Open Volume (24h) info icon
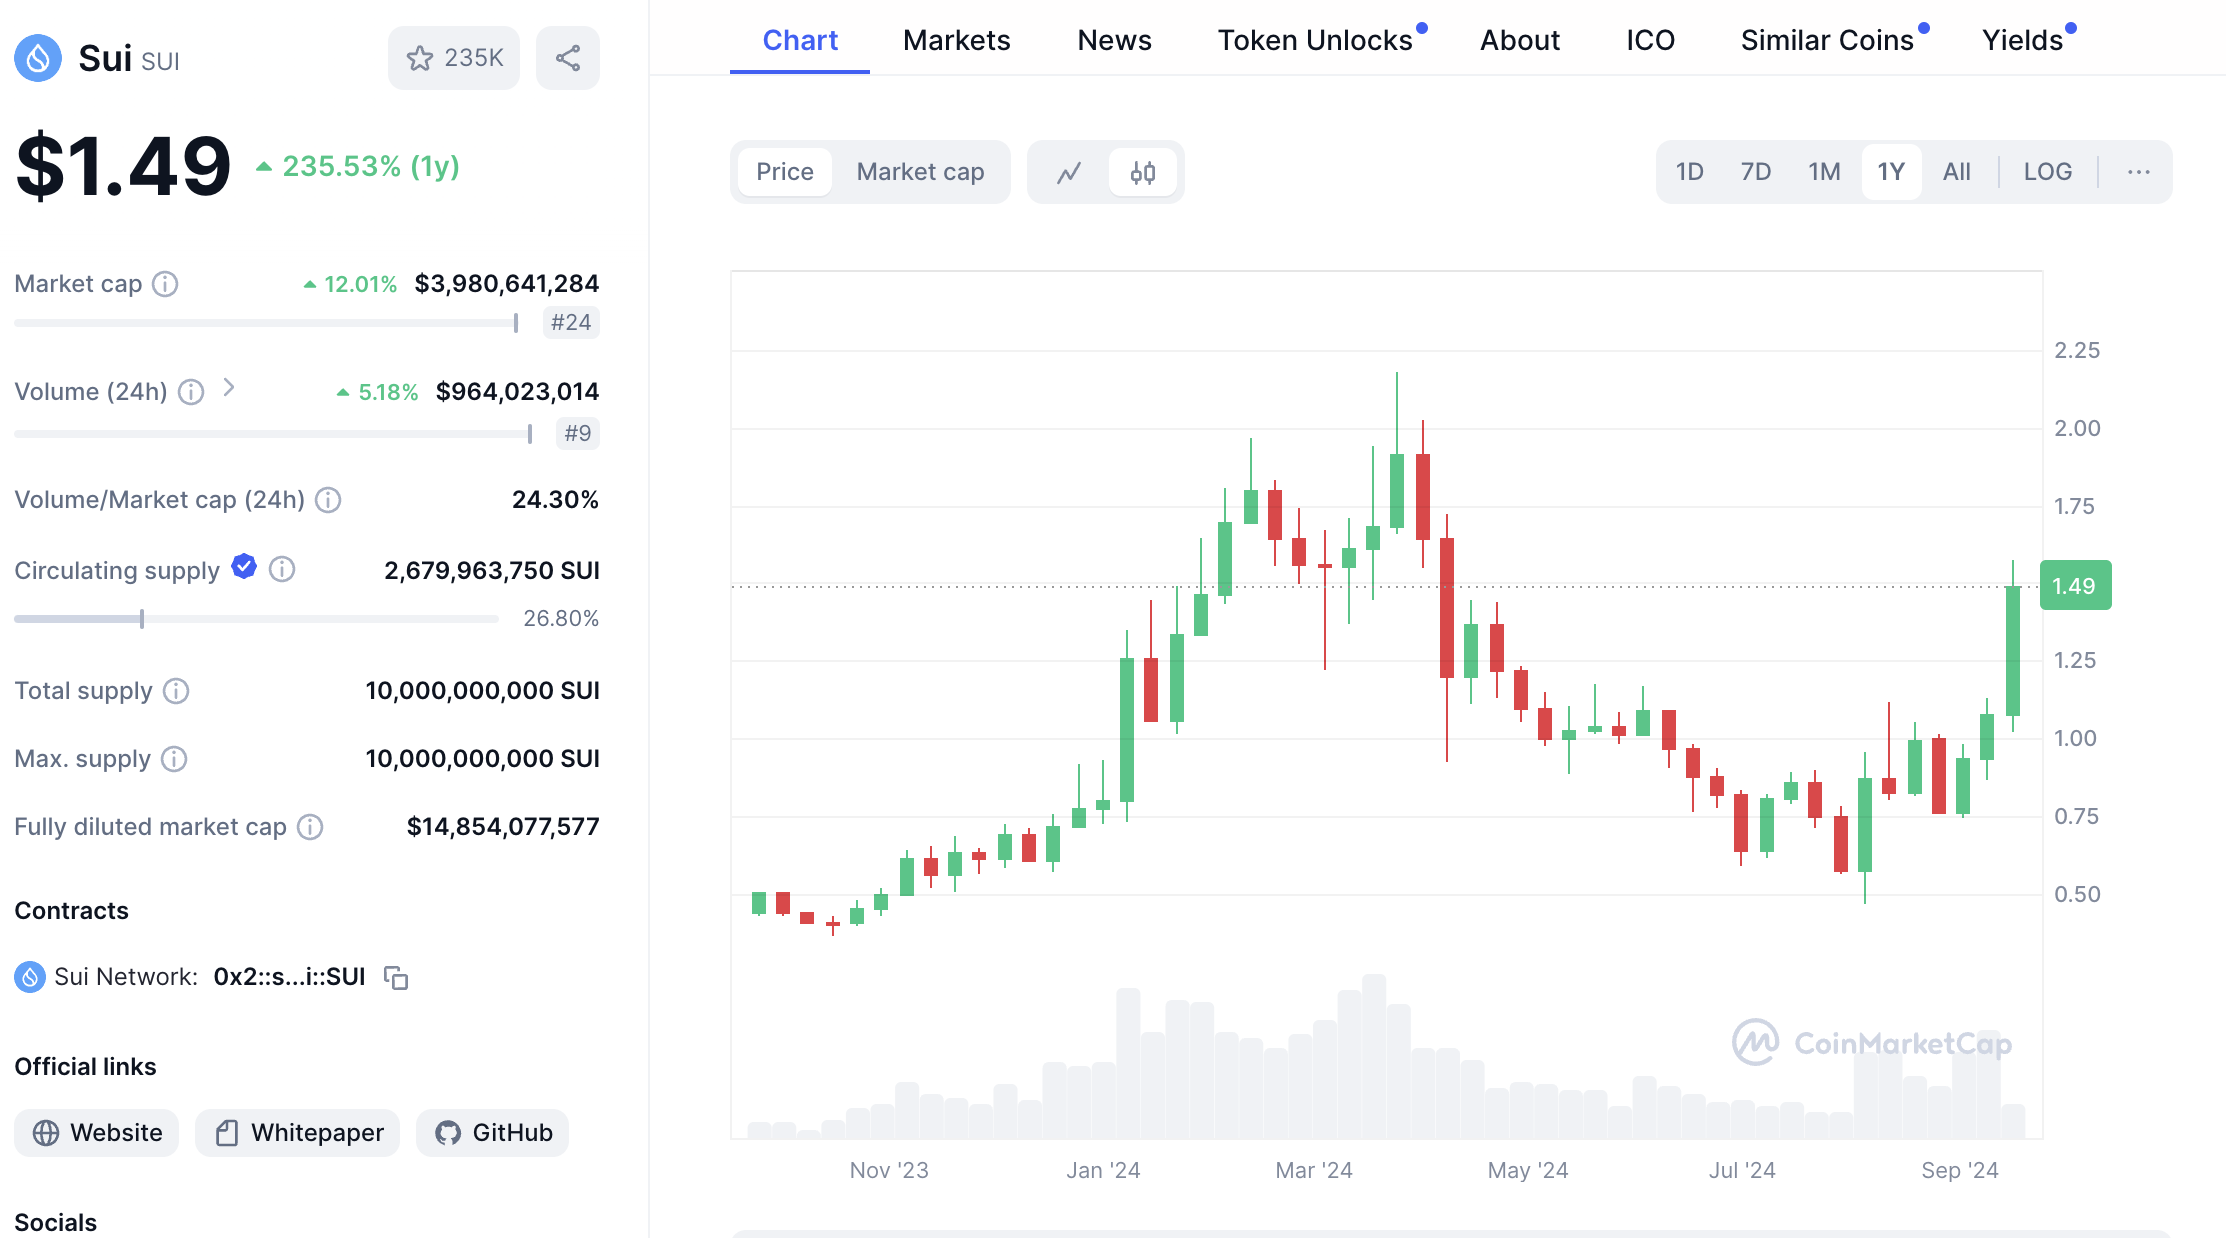Screen dimensions: 2226x1238 point(191,392)
